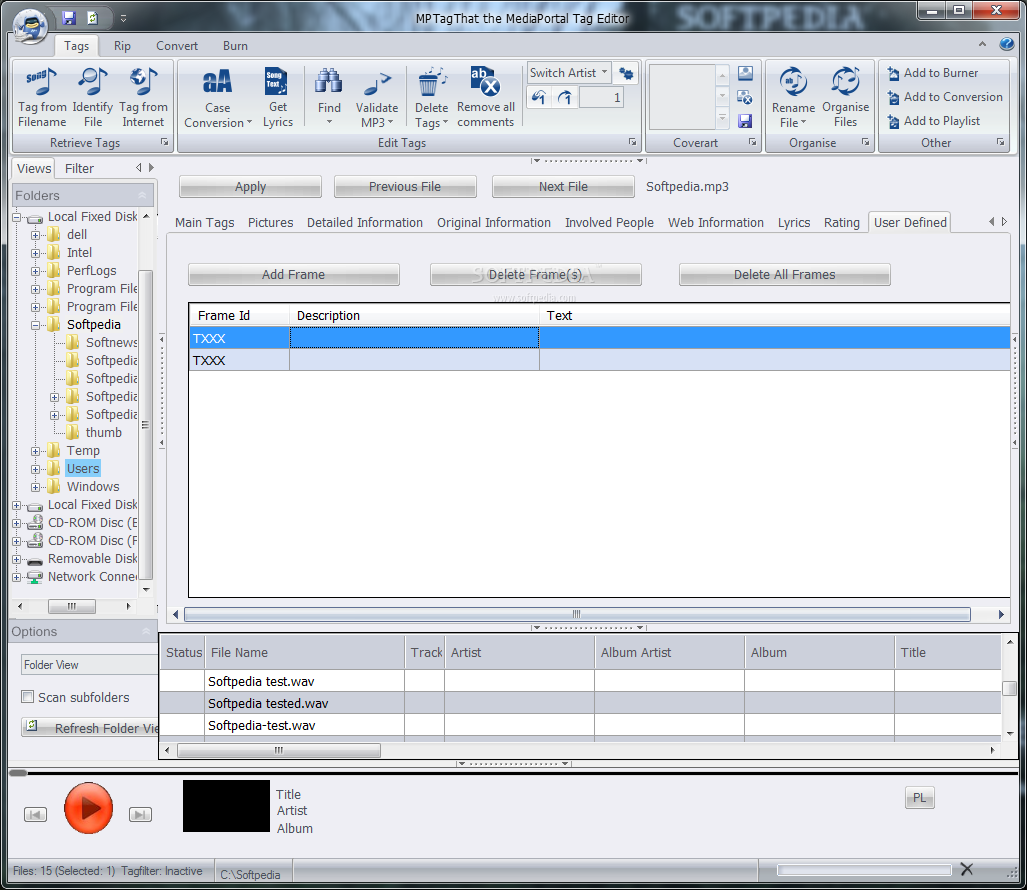Click the X icon in status bar
Screen dimensions: 1027x890
point(967,869)
